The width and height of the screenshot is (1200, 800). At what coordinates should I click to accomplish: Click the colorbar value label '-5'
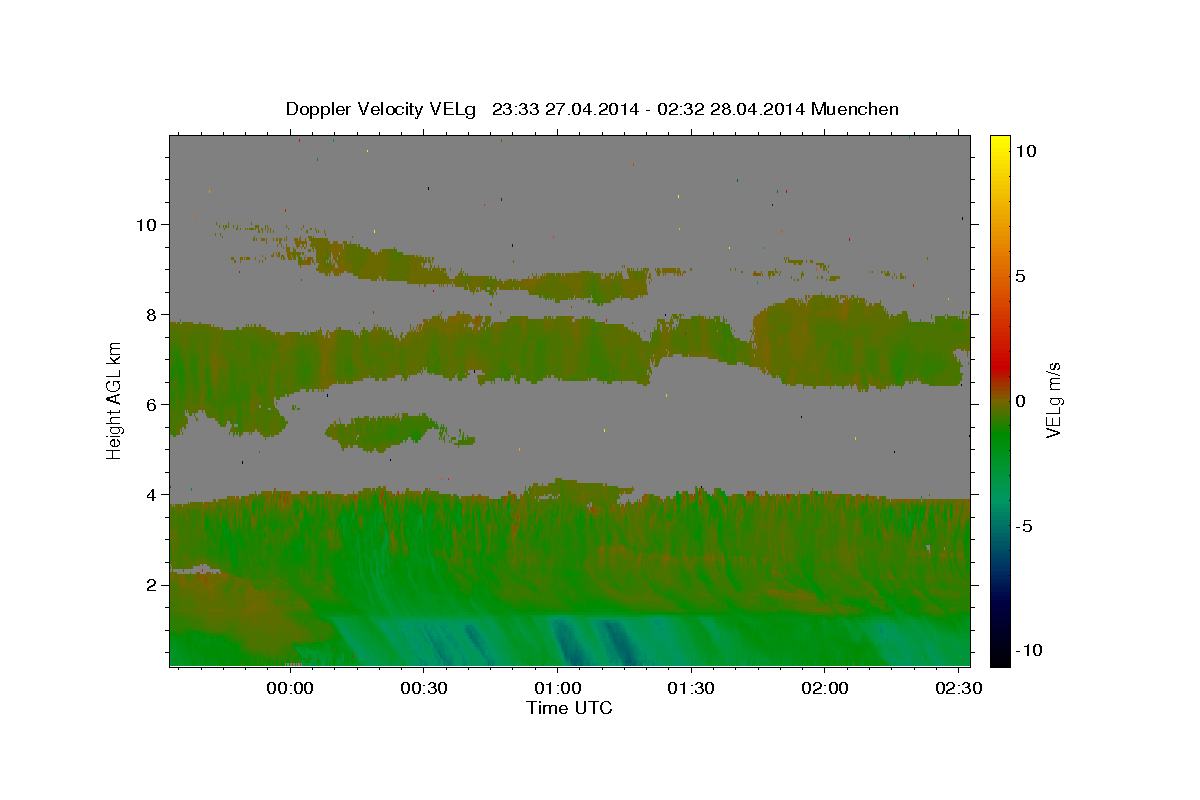(x=1023, y=526)
